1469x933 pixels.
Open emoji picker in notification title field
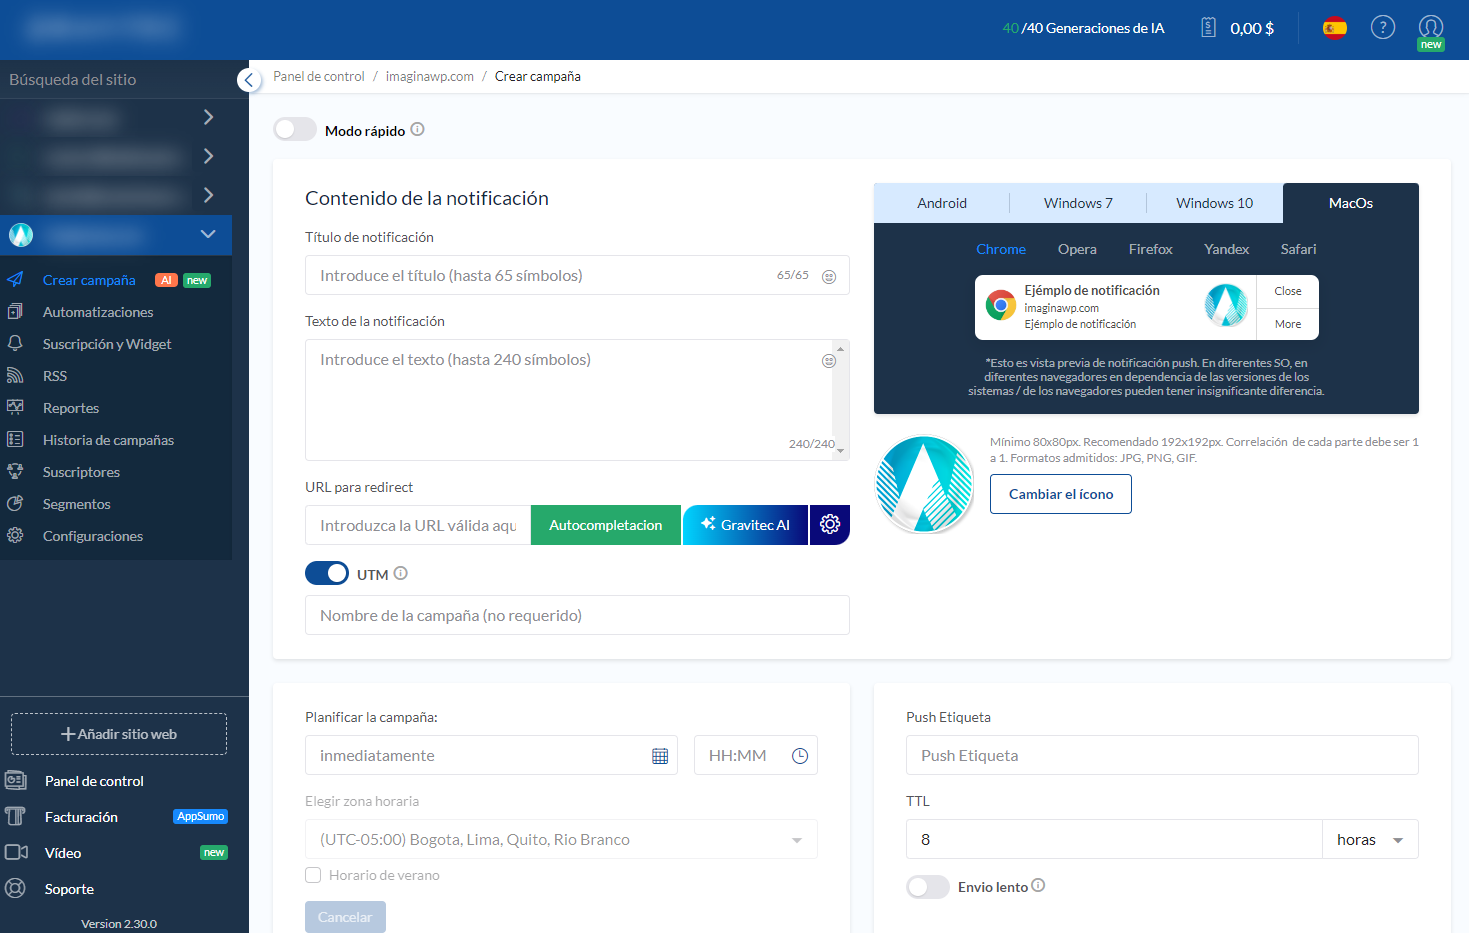pyautogui.click(x=829, y=277)
